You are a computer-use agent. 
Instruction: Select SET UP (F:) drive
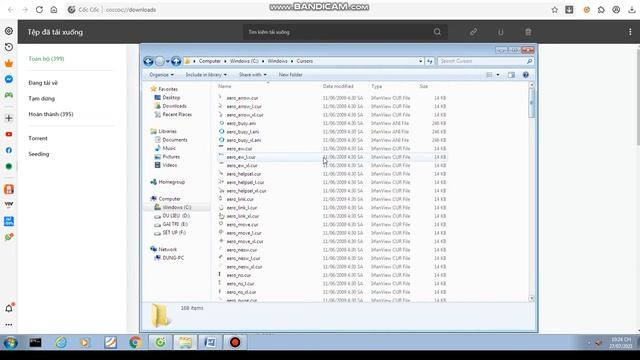pyautogui.click(x=174, y=233)
